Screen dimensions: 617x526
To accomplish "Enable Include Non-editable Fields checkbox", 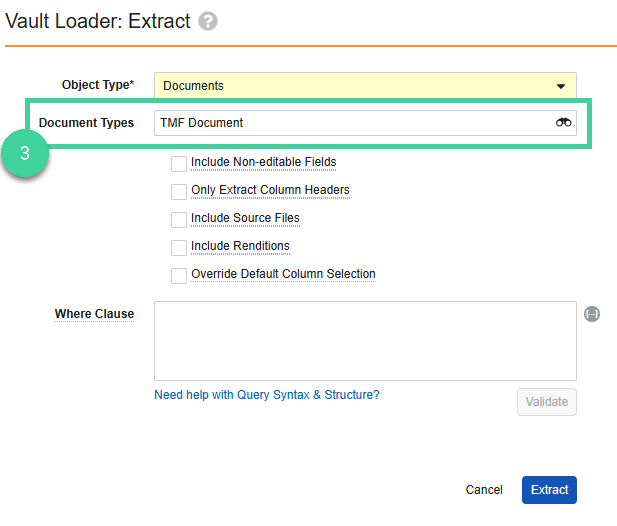I will (179, 164).
